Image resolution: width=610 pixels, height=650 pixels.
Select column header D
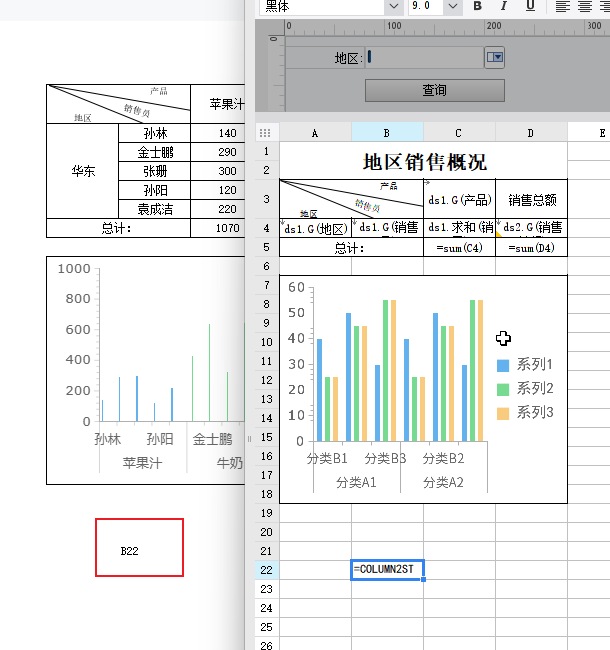click(531, 133)
